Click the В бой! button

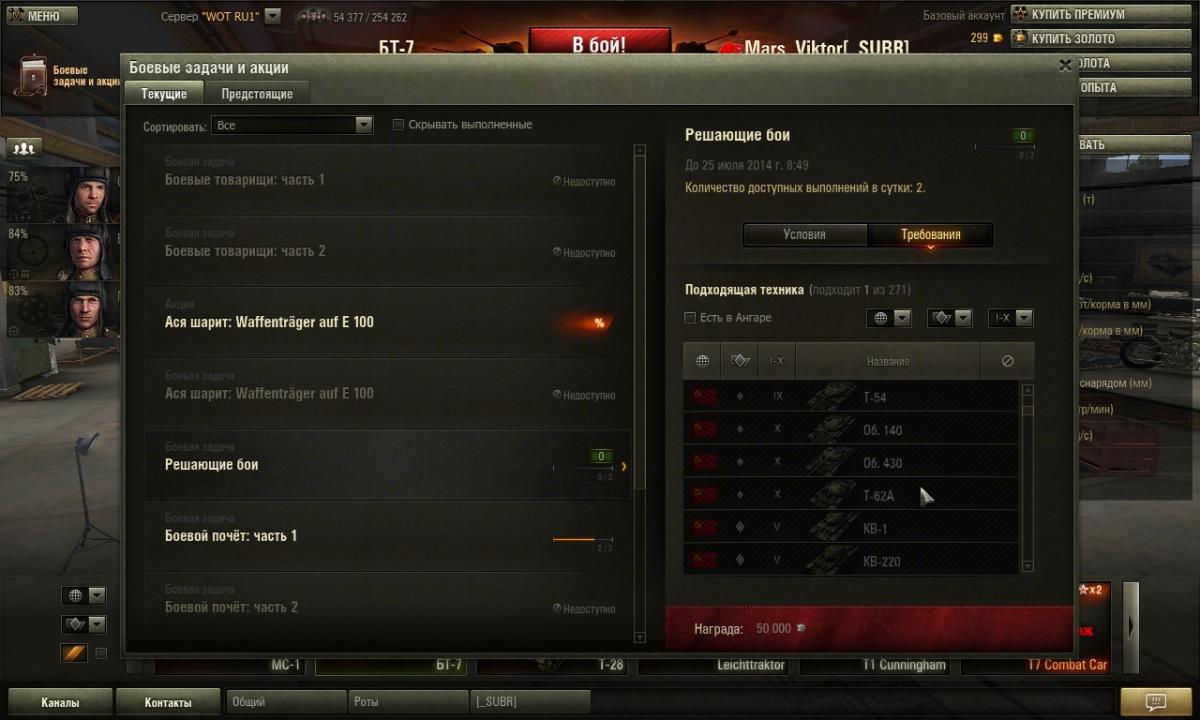pyautogui.click(x=599, y=45)
